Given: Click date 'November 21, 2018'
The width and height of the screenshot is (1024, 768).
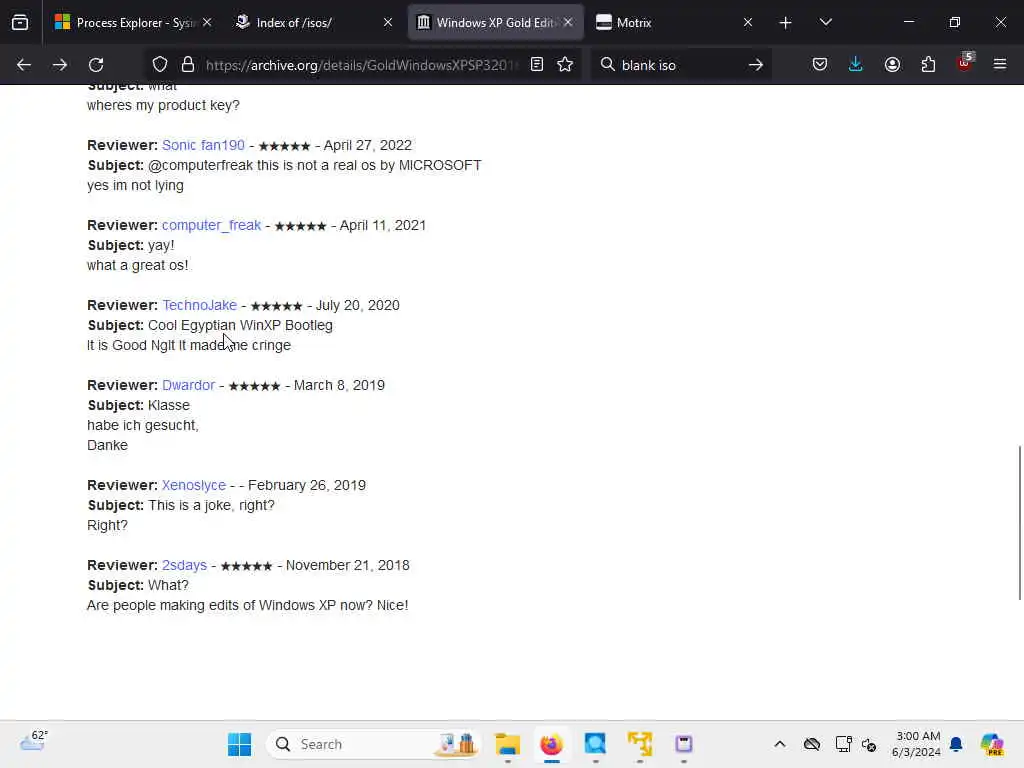Looking at the screenshot, I should coord(347,565).
